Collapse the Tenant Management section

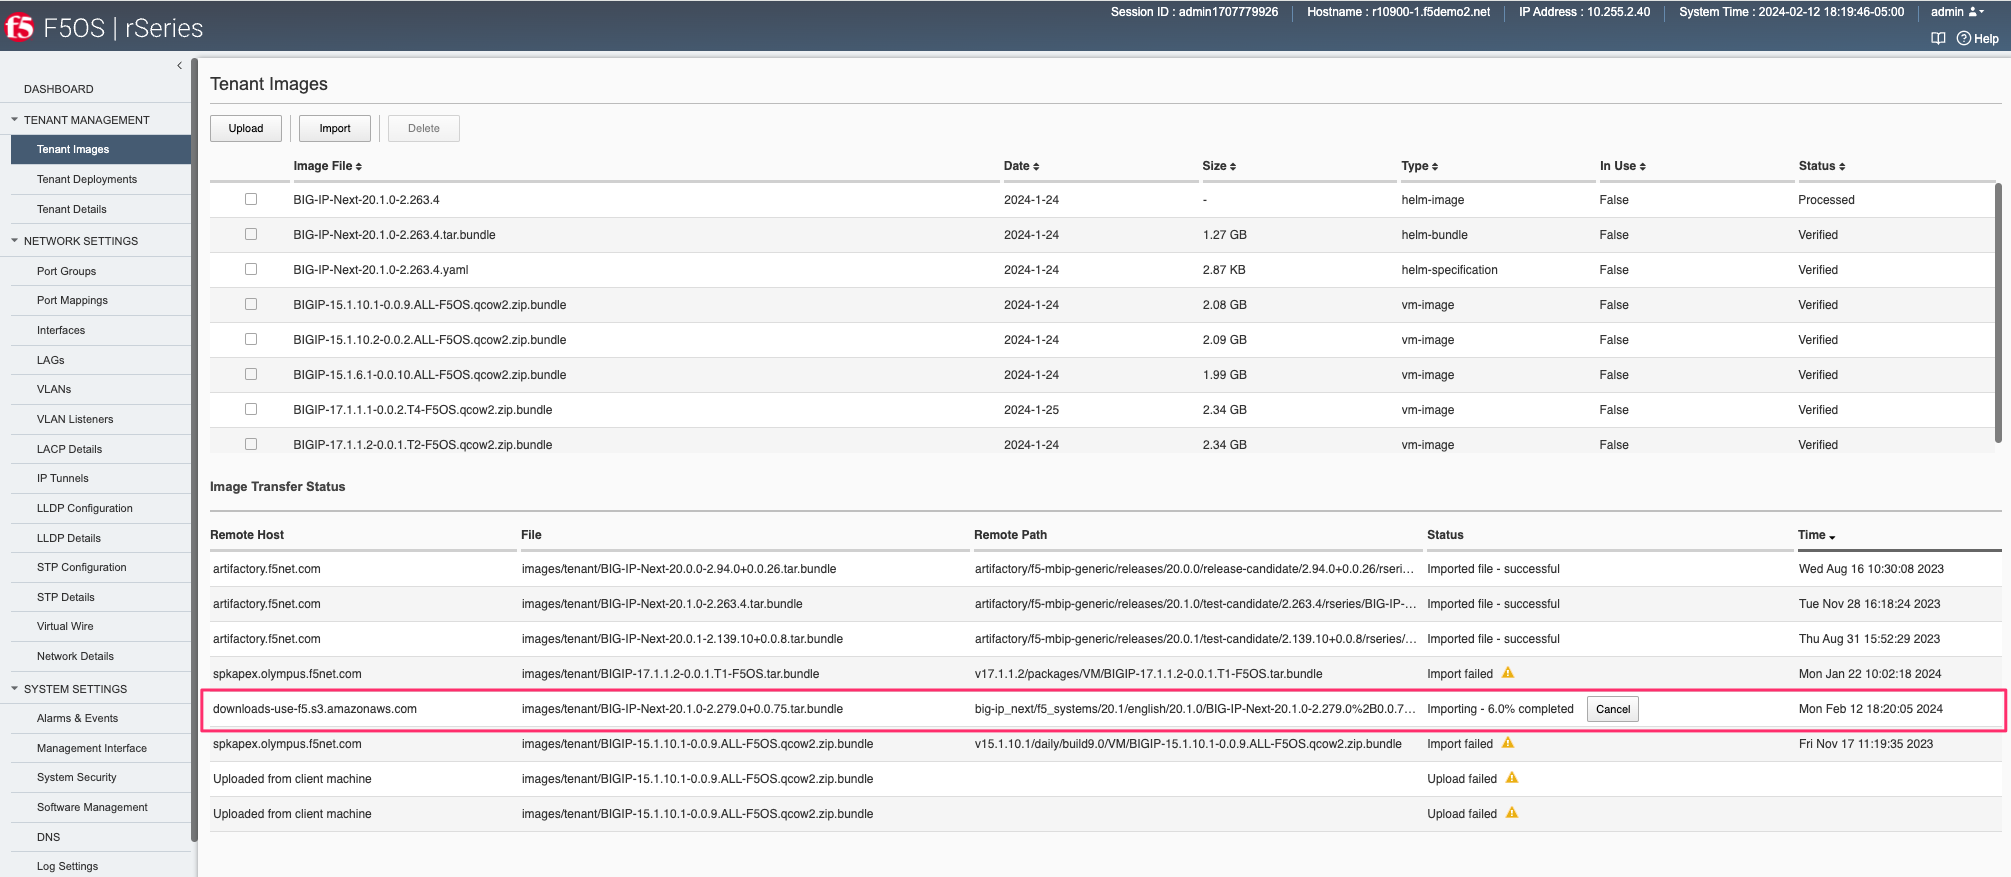pos(14,120)
